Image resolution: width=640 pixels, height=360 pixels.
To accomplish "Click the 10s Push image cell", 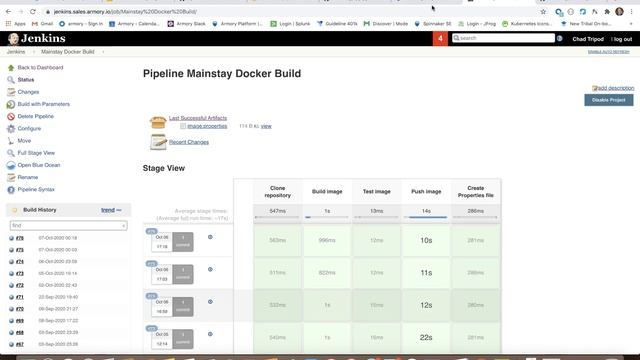I will pos(426,240).
